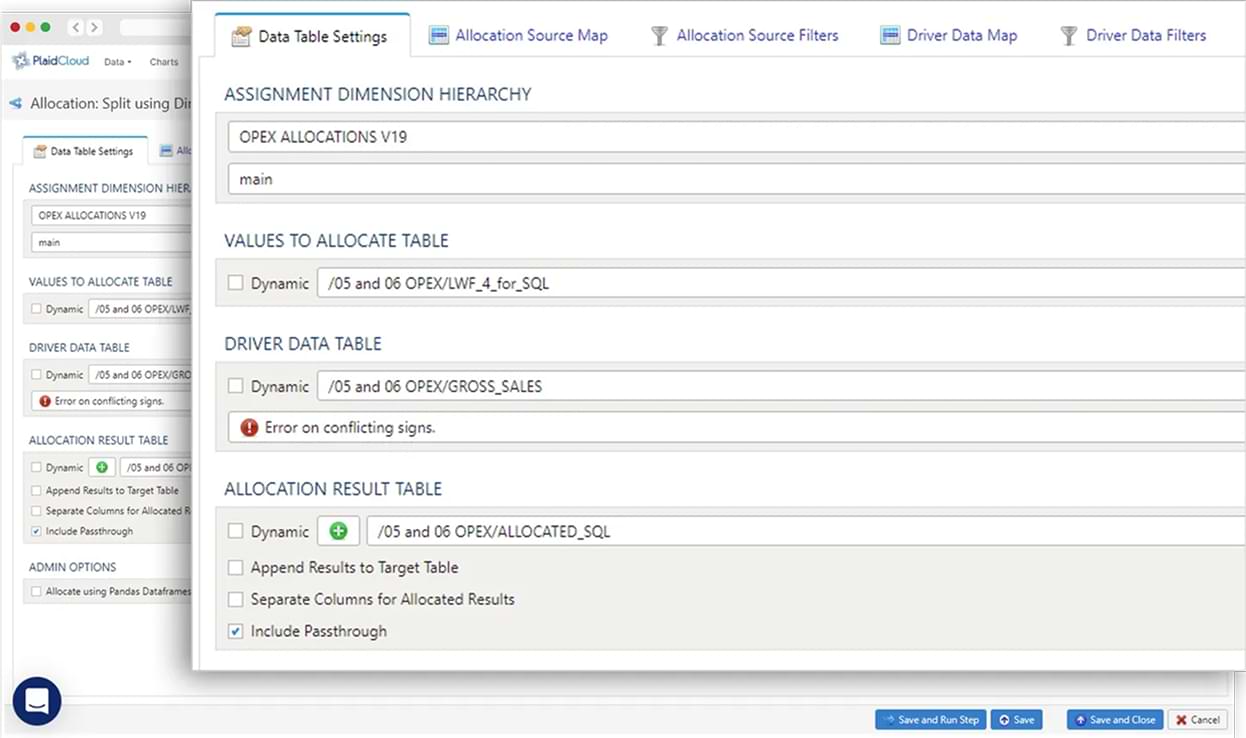Image resolution: width=1246 pixels, height=738 pixels.
Task: Toggle Dynamic checkbox for Values to Allocate Table
Action: pos(236,283)
